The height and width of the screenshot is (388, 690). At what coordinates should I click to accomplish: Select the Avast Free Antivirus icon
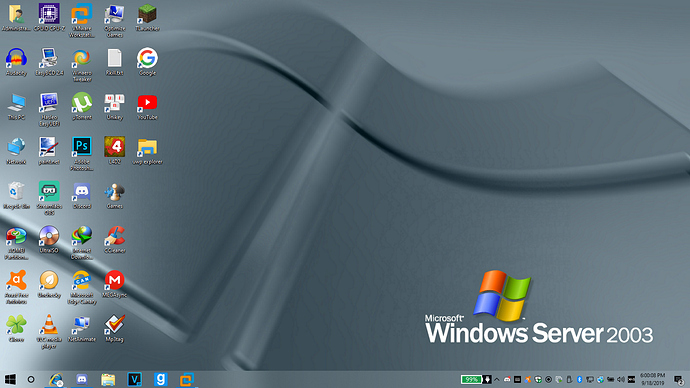16,287
